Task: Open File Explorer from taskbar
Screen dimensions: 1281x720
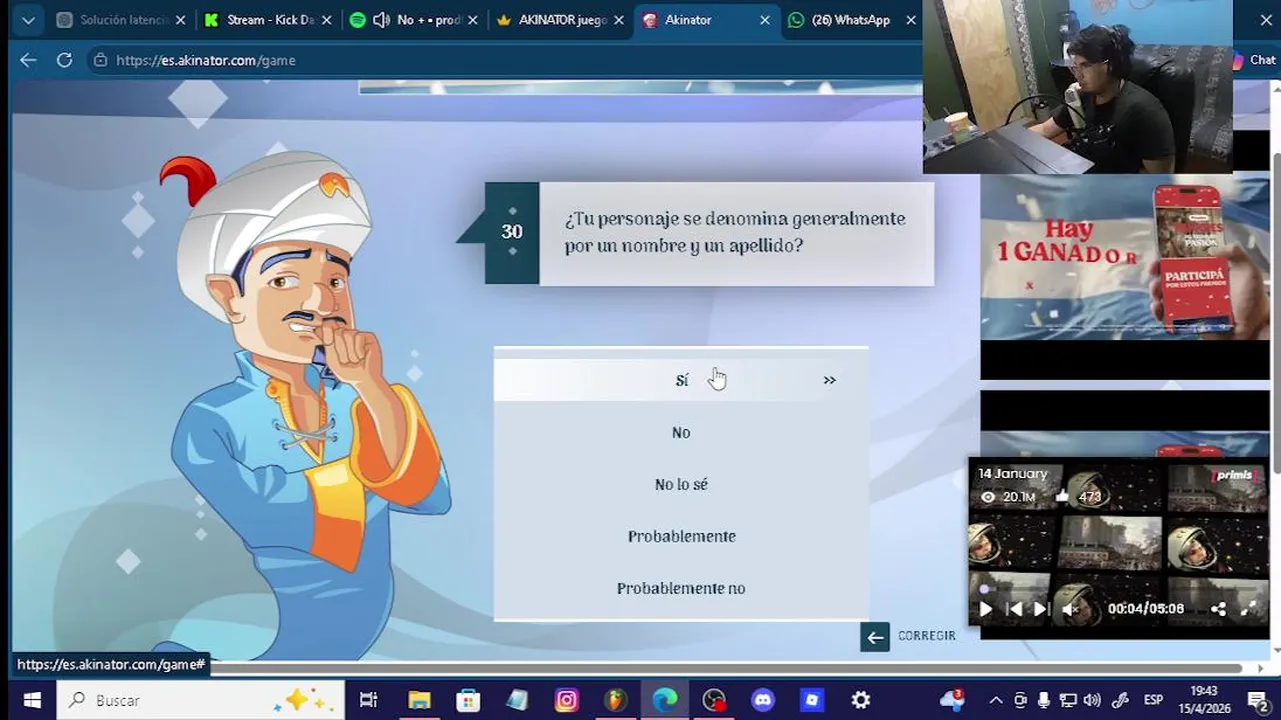Action: tap(419, 700)
